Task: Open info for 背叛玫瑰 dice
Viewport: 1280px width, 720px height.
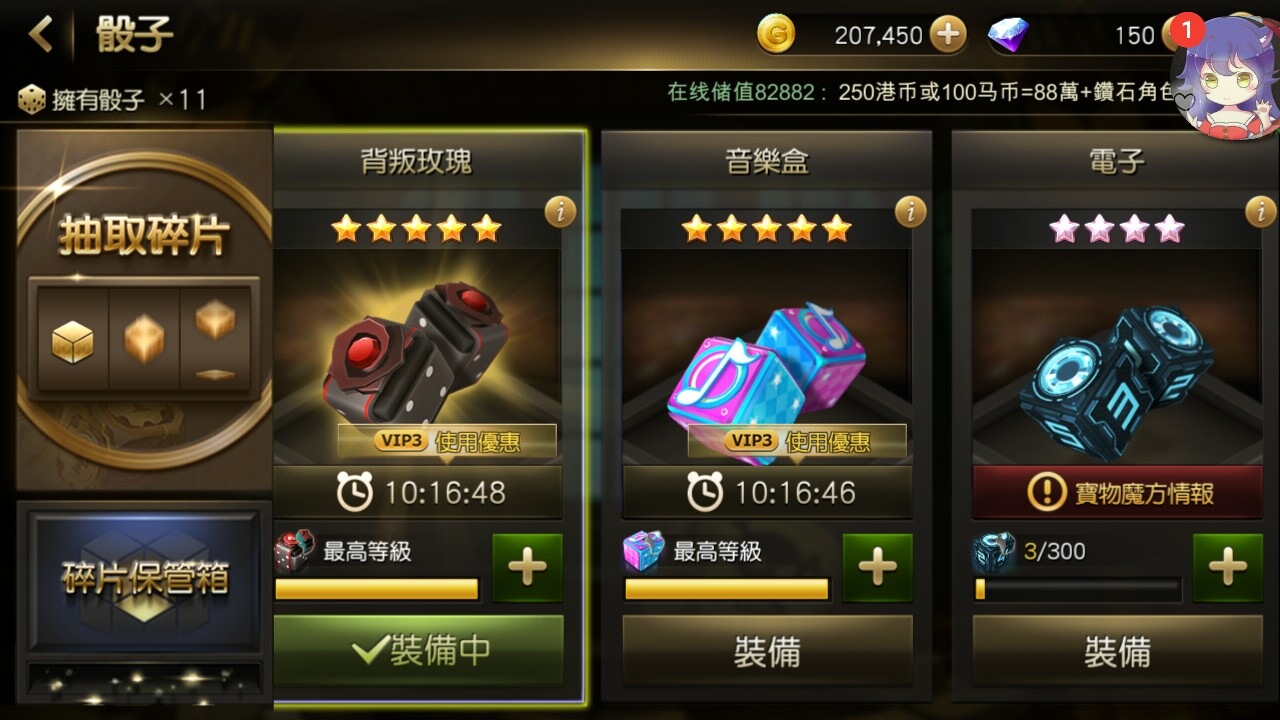Action: point(560,212)
